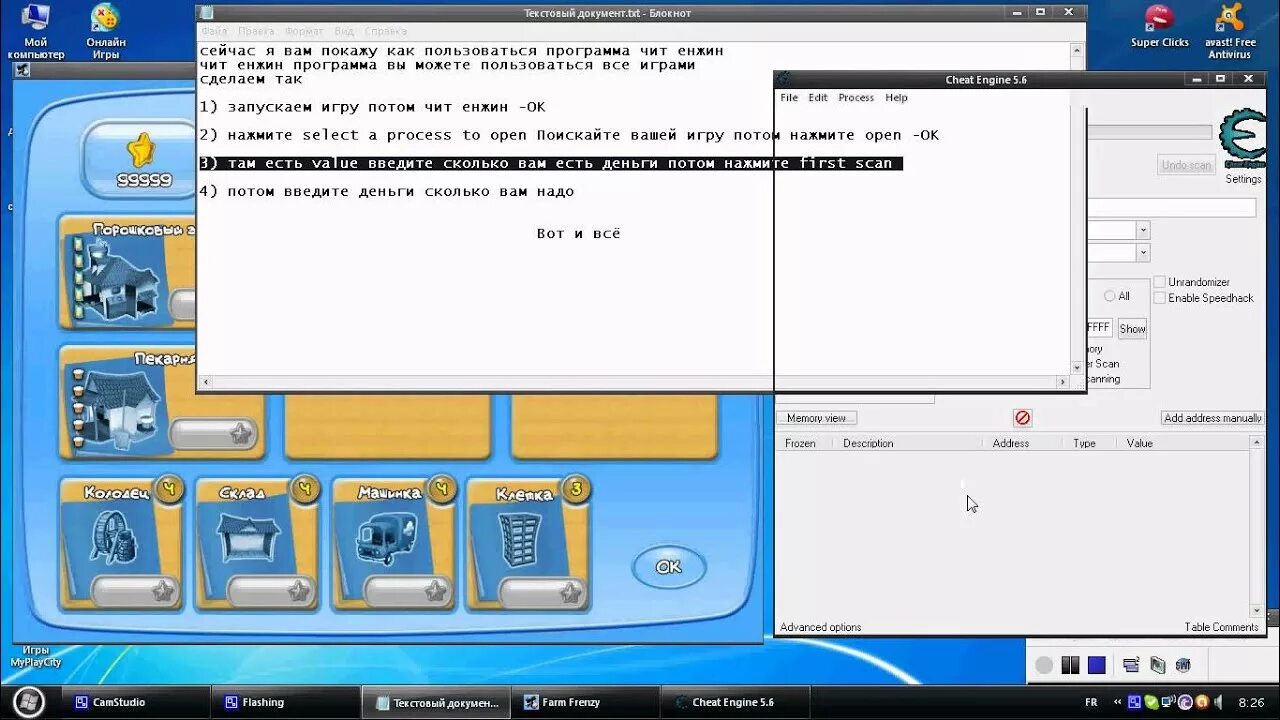
Task: Click the Cheat Engine title bar icon
Action: tap(784, 80)
